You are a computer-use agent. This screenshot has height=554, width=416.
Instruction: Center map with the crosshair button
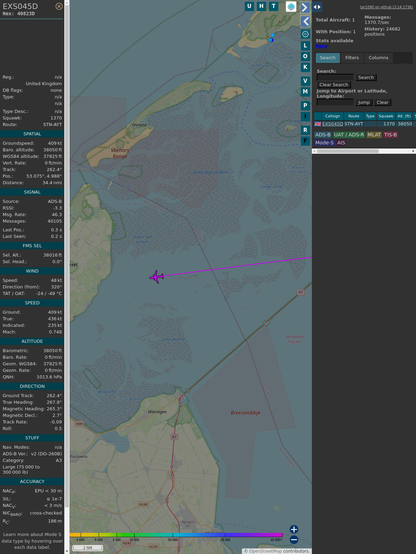tap(305, 34)
